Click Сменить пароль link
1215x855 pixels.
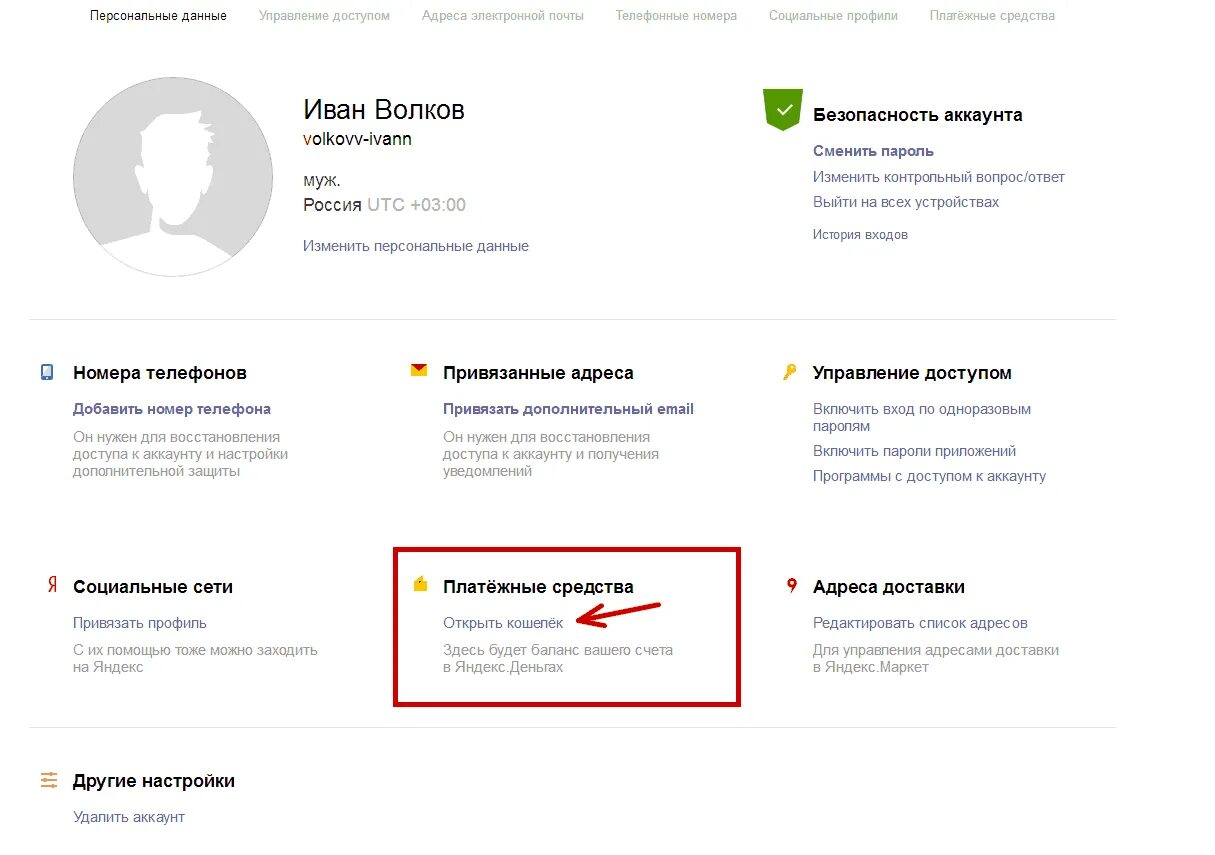point(873,151)
